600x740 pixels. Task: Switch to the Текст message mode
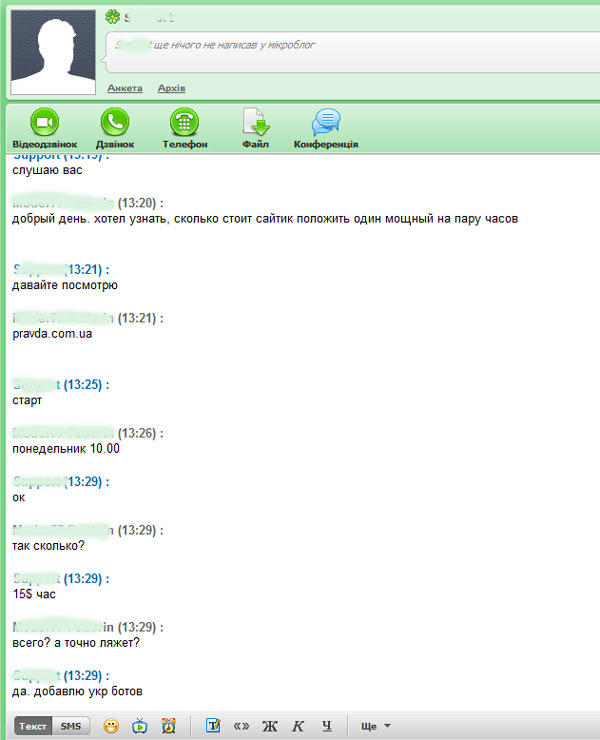pyautogui.click(x=33, y=726)
